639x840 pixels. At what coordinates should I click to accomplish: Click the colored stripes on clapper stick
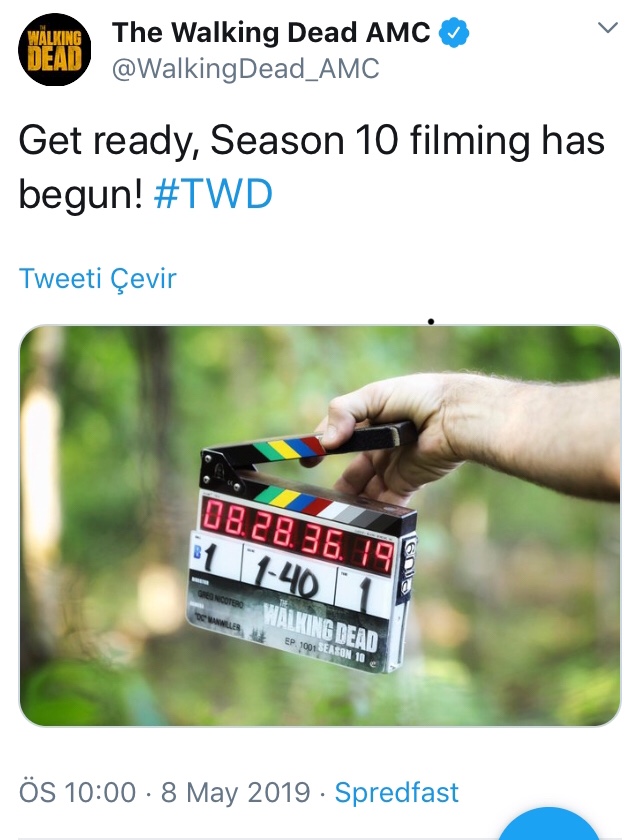289,449
